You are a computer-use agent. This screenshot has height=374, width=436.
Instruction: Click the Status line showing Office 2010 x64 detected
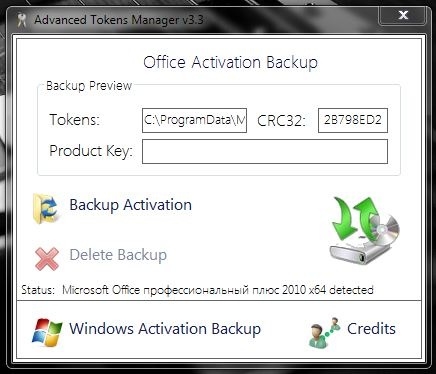coord(197,290)
